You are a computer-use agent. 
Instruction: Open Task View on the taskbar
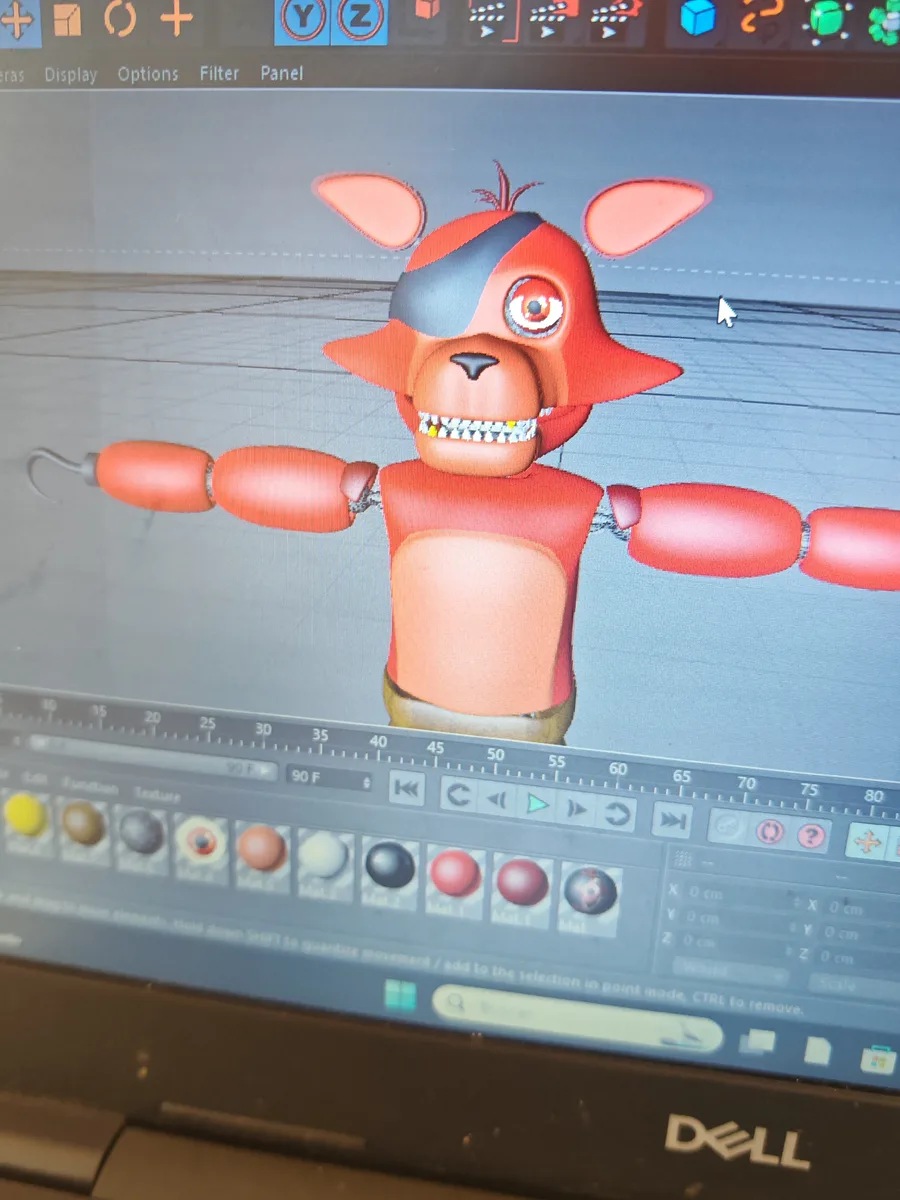pos(758,1041)
